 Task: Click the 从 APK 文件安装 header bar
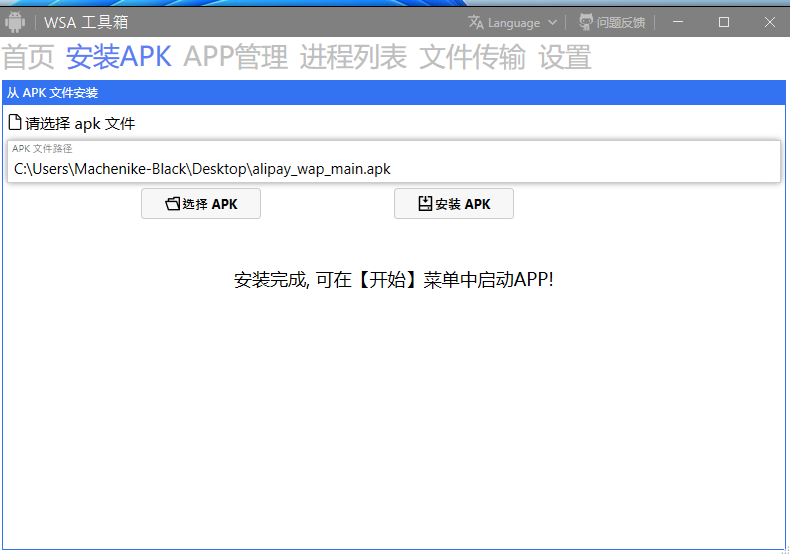[394, 93]
